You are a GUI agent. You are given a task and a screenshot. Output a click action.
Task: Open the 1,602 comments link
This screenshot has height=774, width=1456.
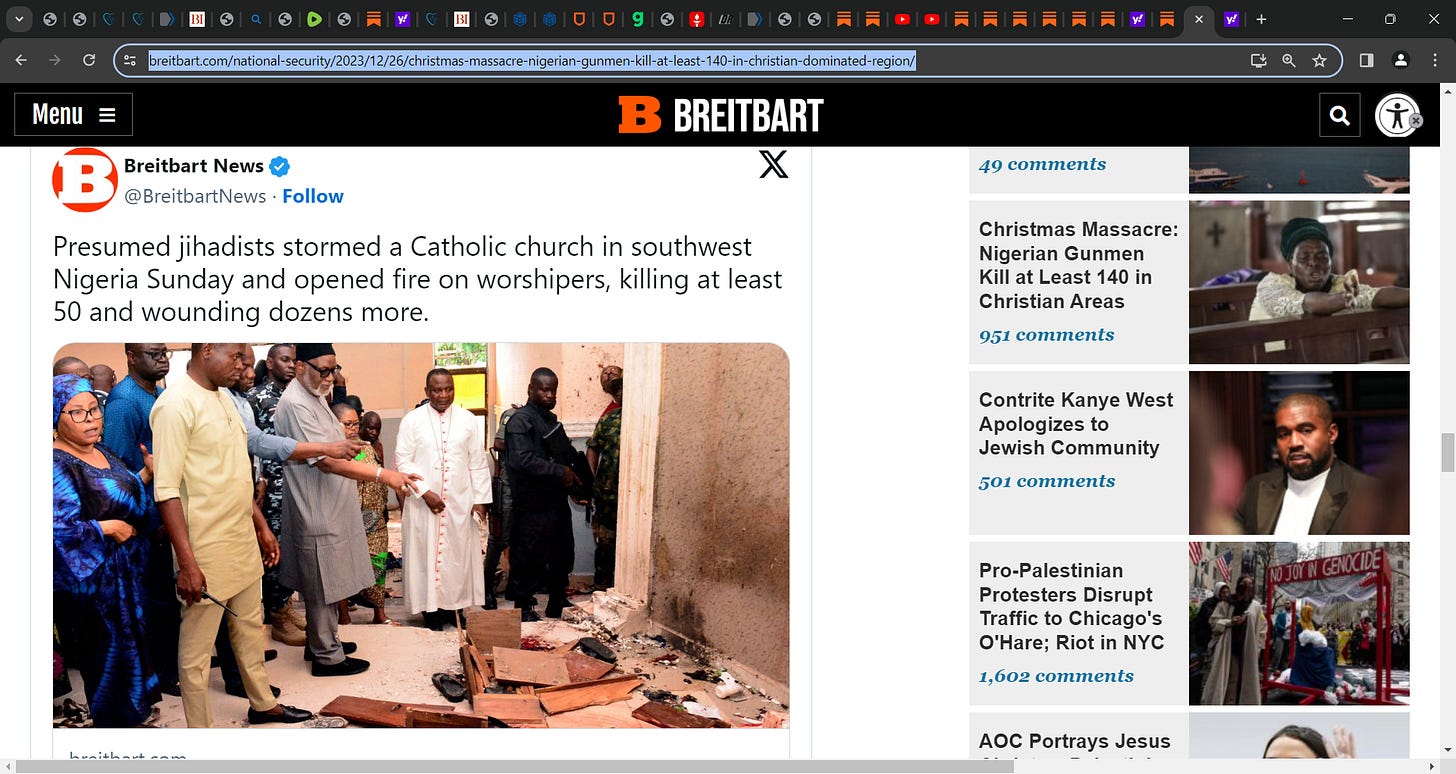tap(1056, 676)
